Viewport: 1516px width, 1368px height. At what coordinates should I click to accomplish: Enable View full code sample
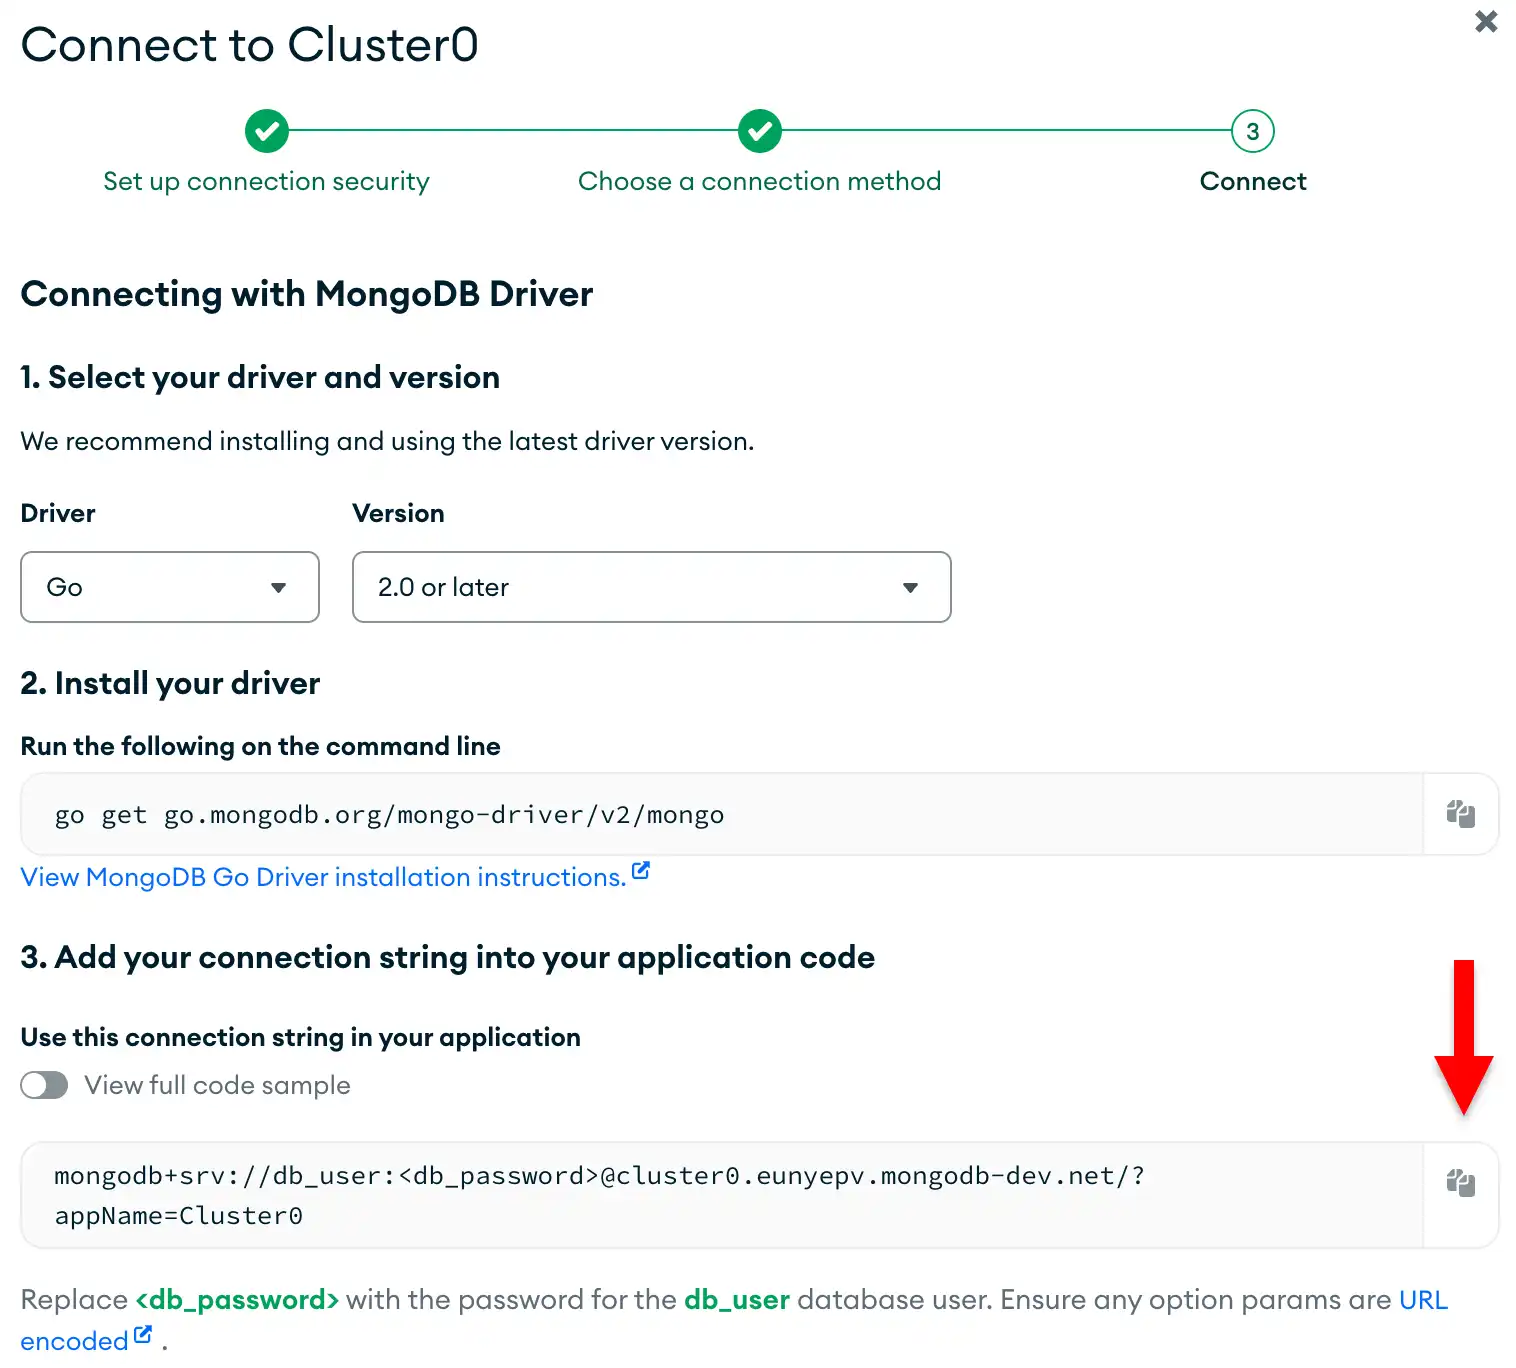coord(44,1085)
